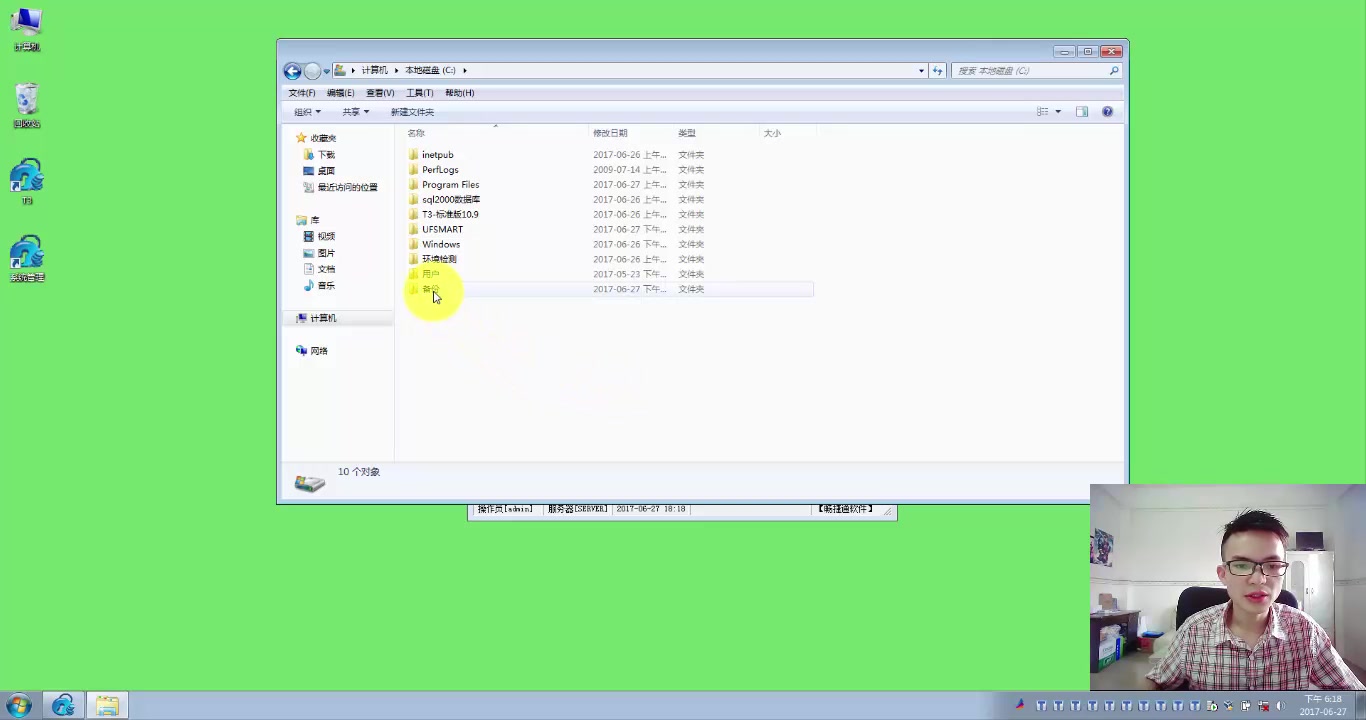Open the recent pages dropdown beside navigation arrows
The height and width of the screenshot is (720, 1366).
326,71
